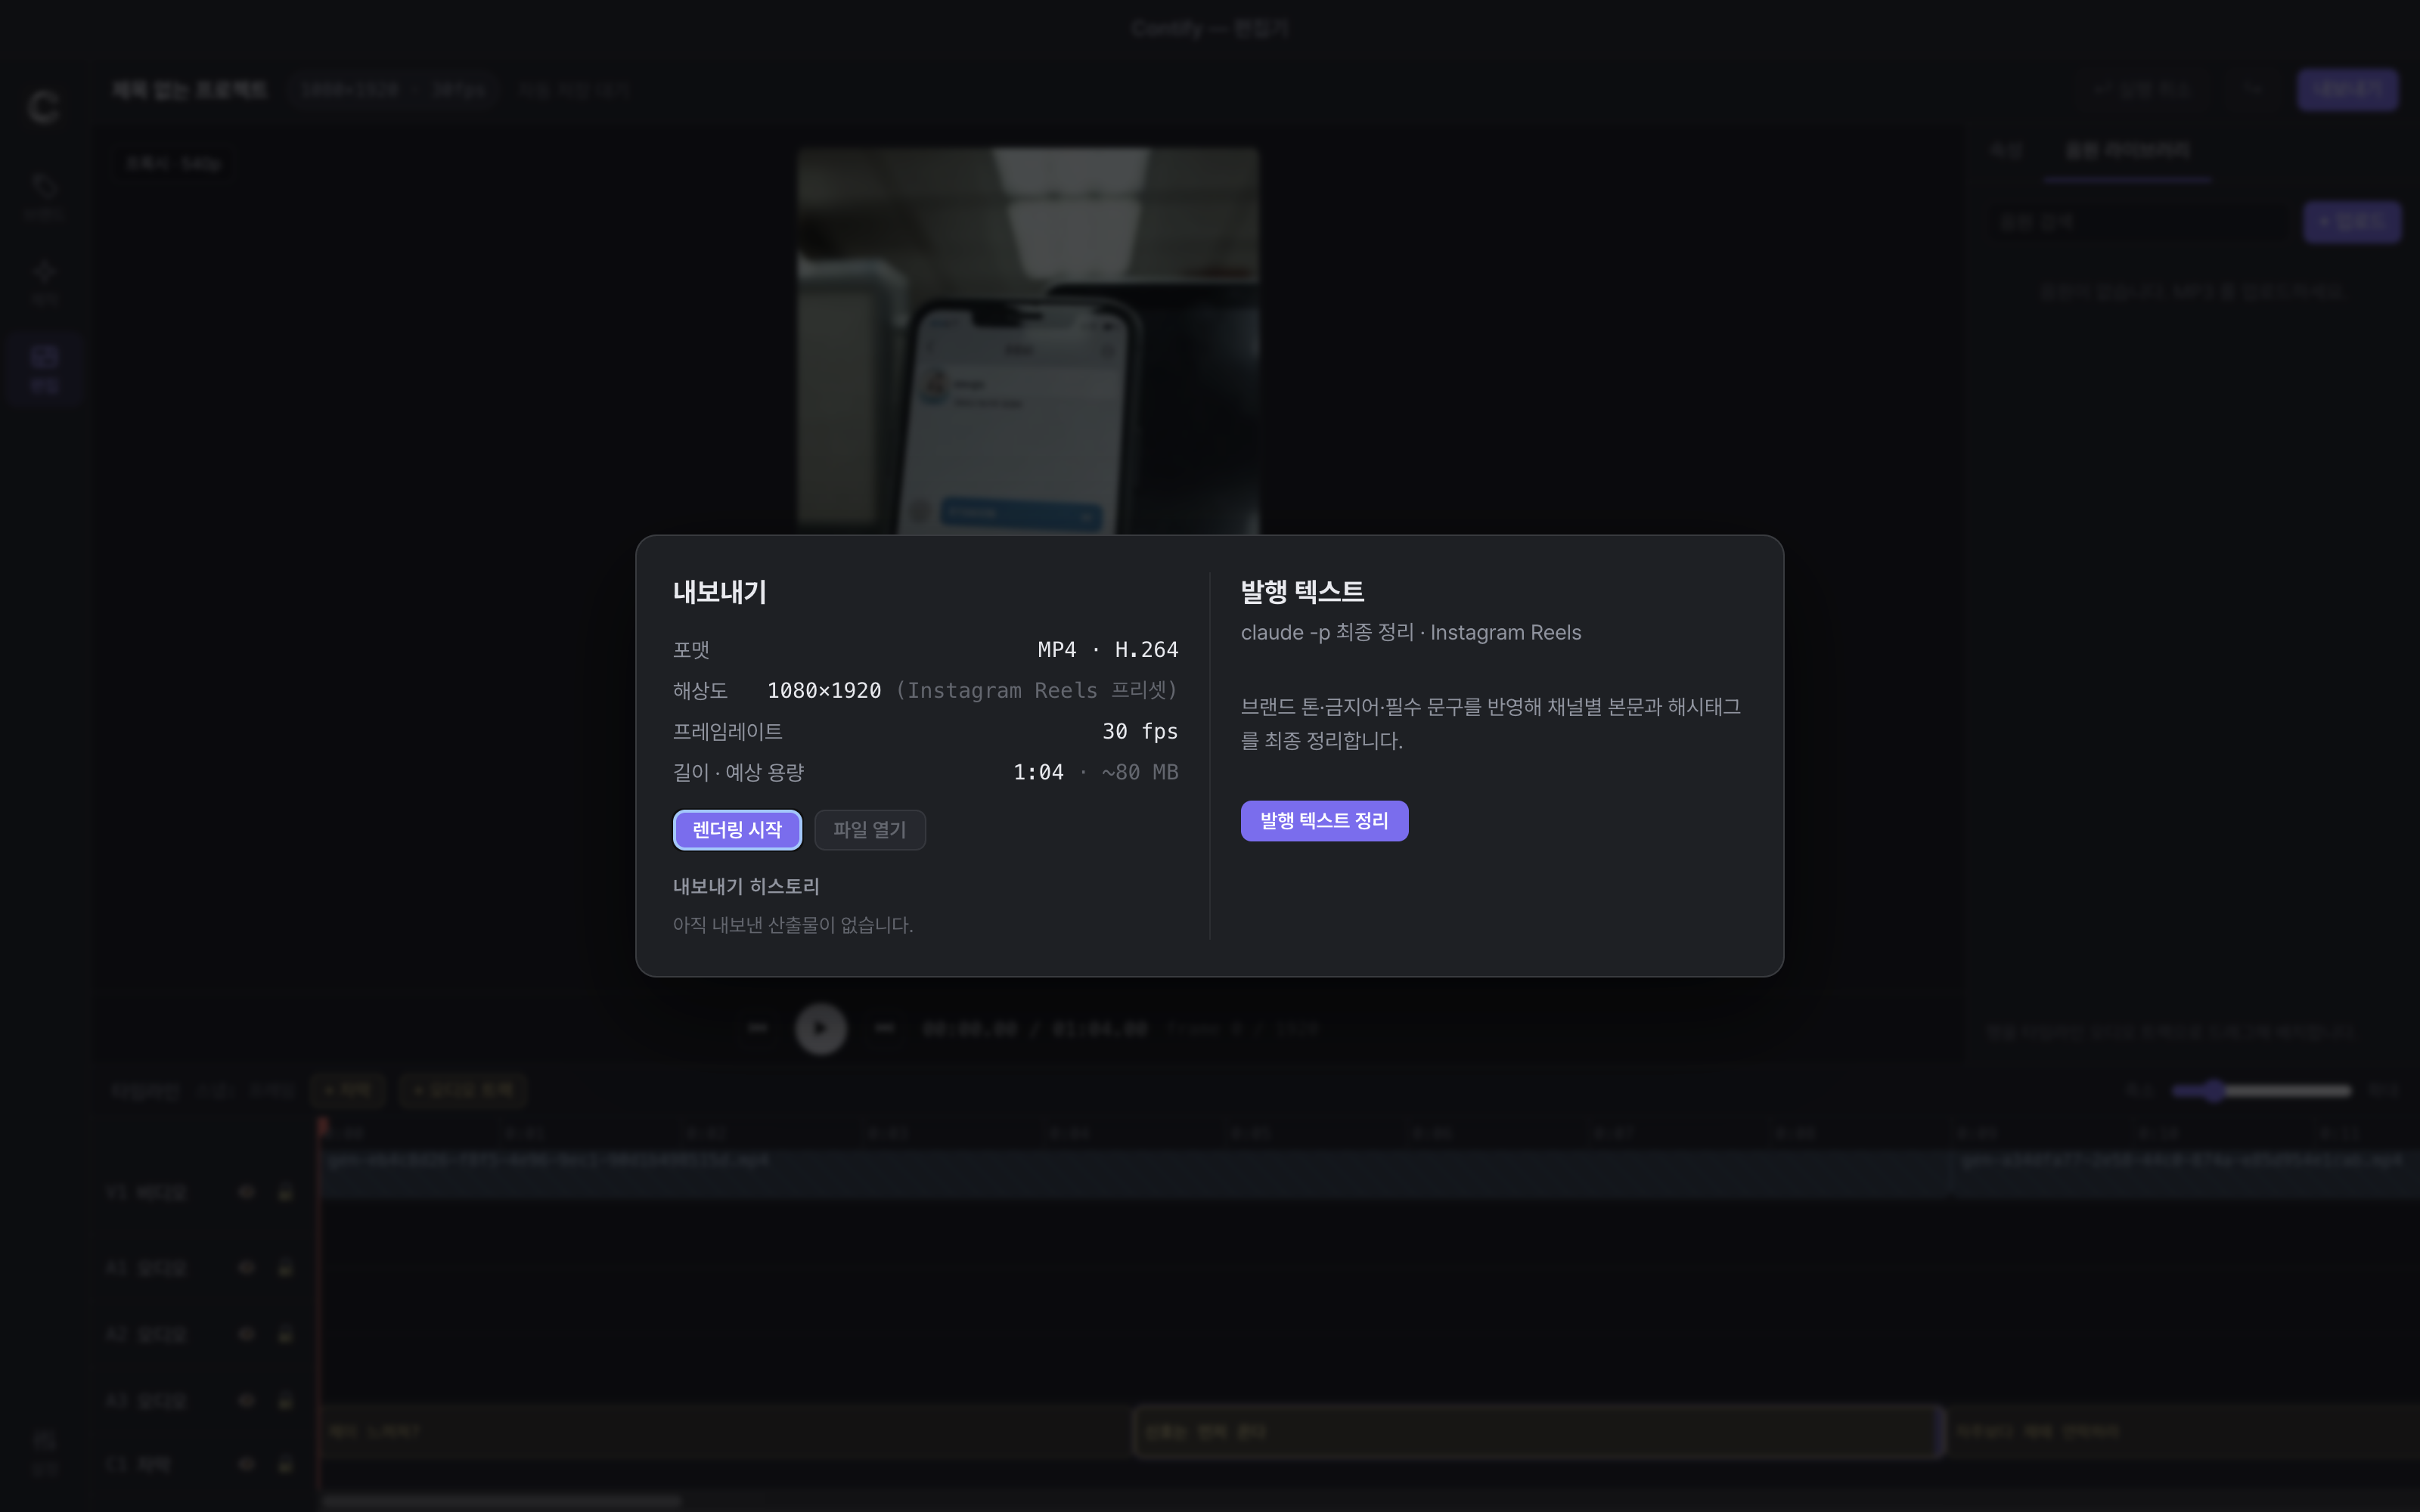This screenshot has width=2420, height=1512.
Task: Toggle V1 video track visibility eye
Action: click(x=246, y=1192)
